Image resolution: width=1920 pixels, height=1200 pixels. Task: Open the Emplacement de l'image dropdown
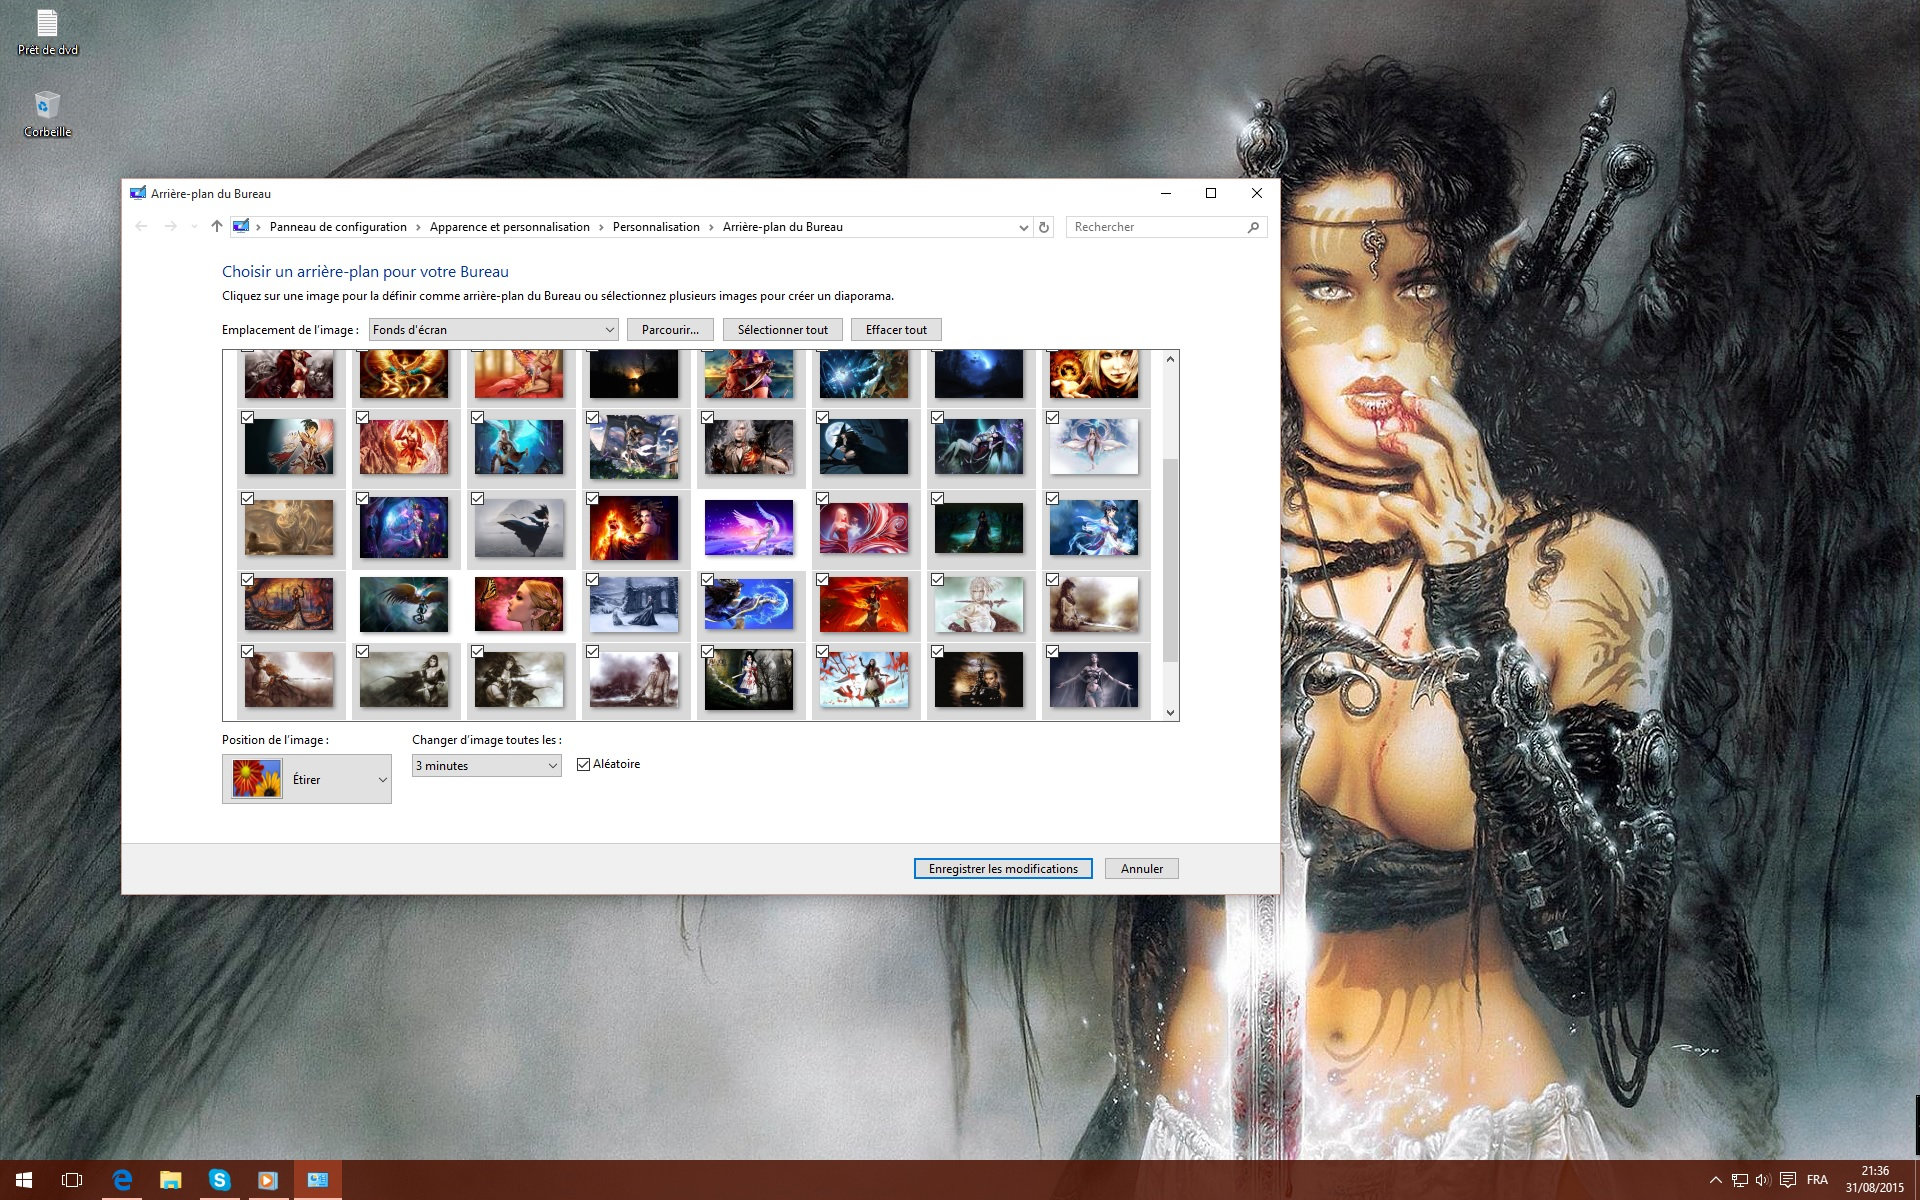pos(494,330)
